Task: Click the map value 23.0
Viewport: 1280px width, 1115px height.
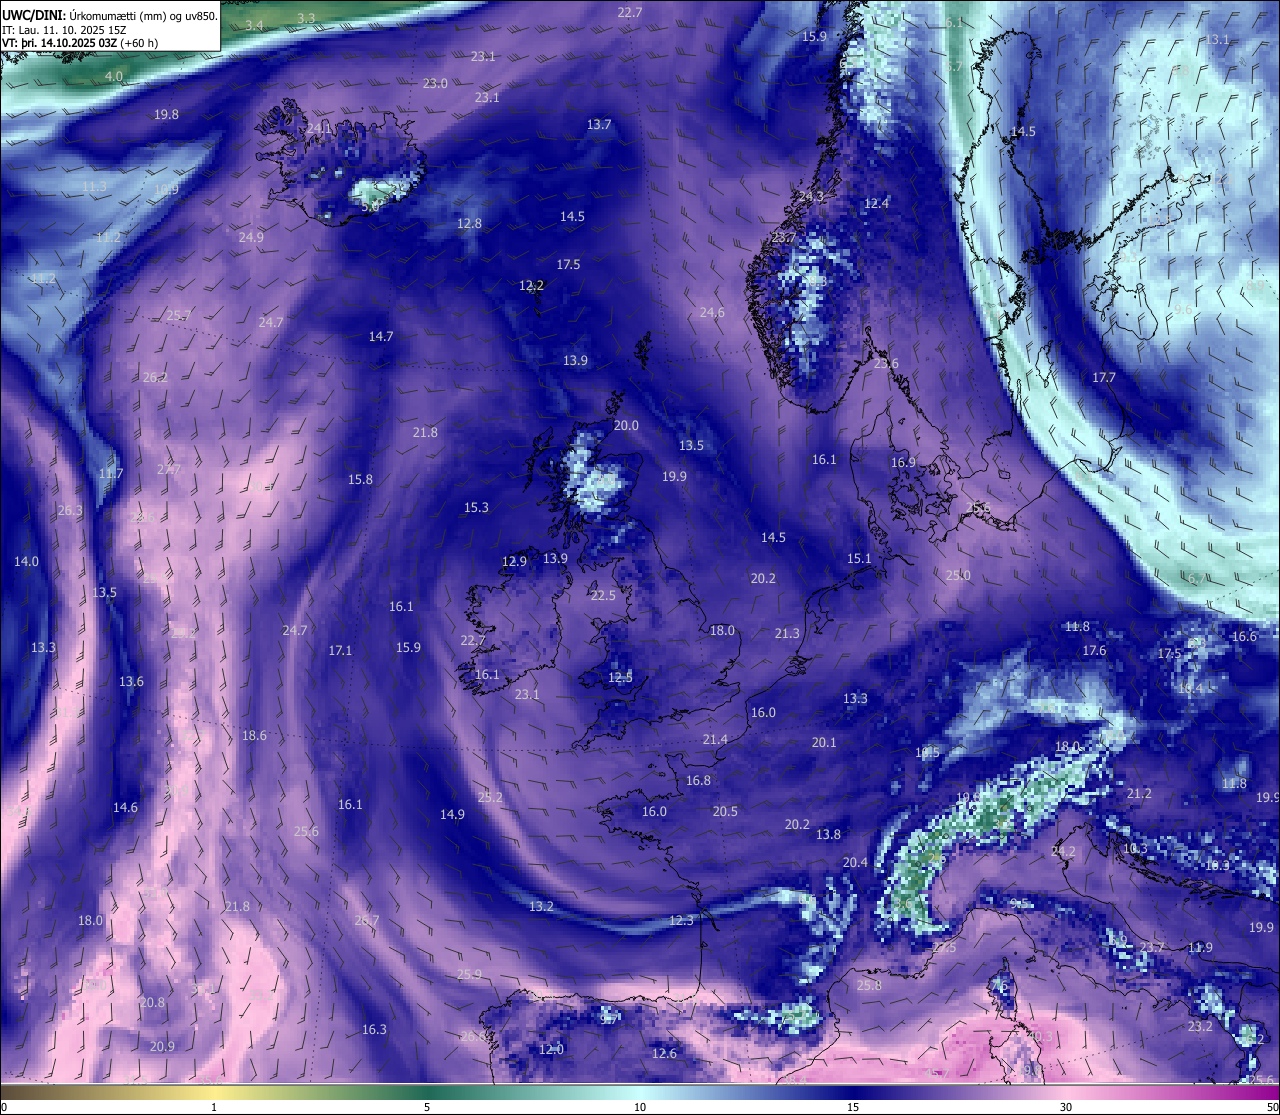Action: point(435,83)
